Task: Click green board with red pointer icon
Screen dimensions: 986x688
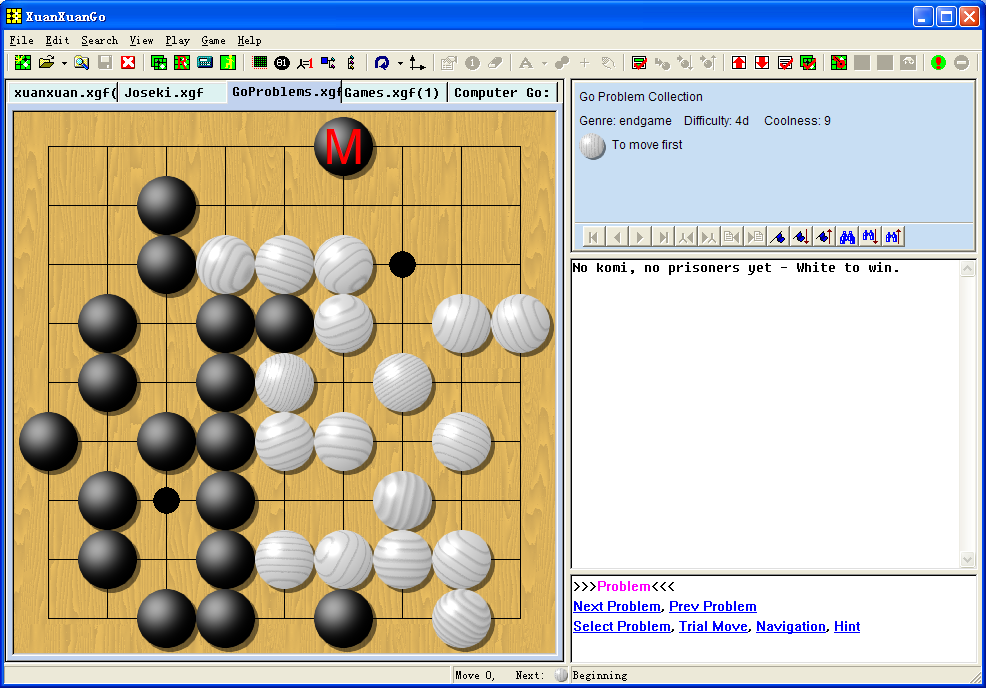Action: pyautogui.click(x=839, y=63)
